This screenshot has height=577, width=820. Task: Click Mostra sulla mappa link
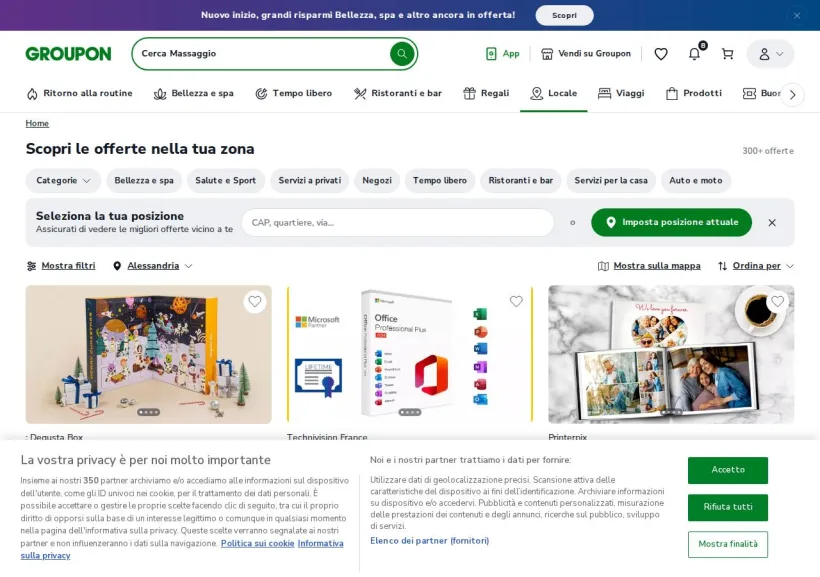pos(649,266)
